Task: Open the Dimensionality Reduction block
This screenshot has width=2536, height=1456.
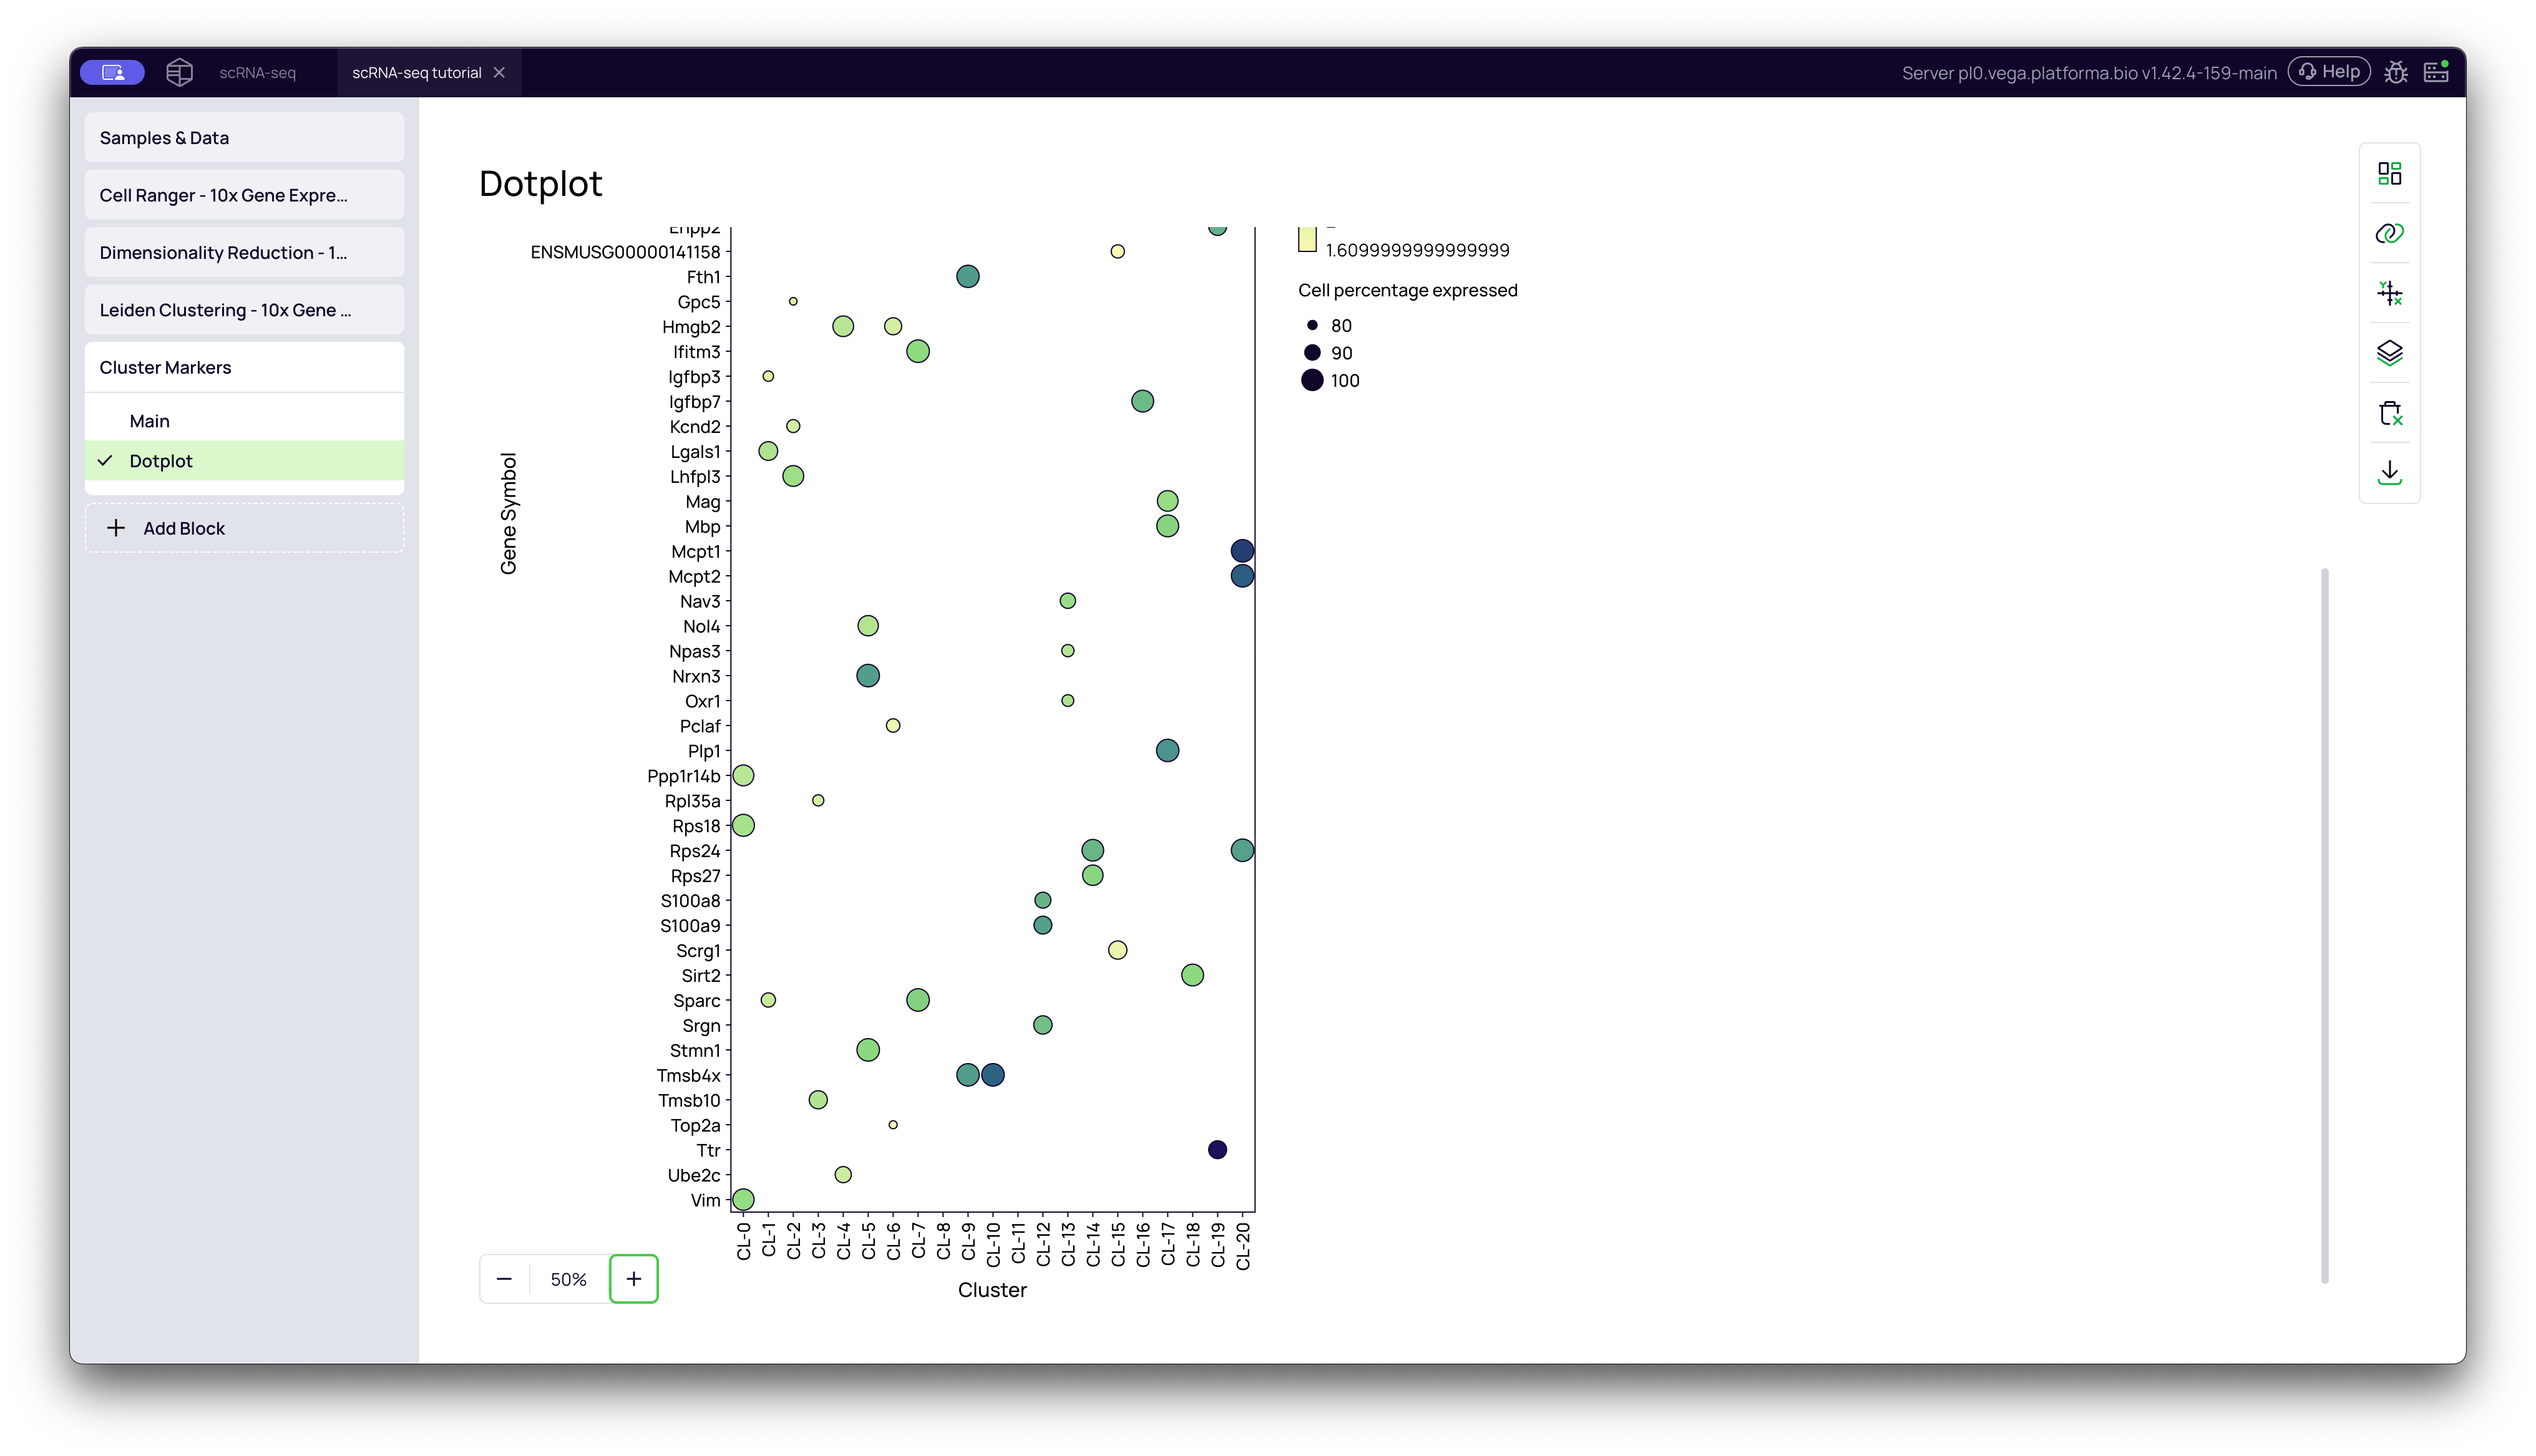Action: coord(244,252)
